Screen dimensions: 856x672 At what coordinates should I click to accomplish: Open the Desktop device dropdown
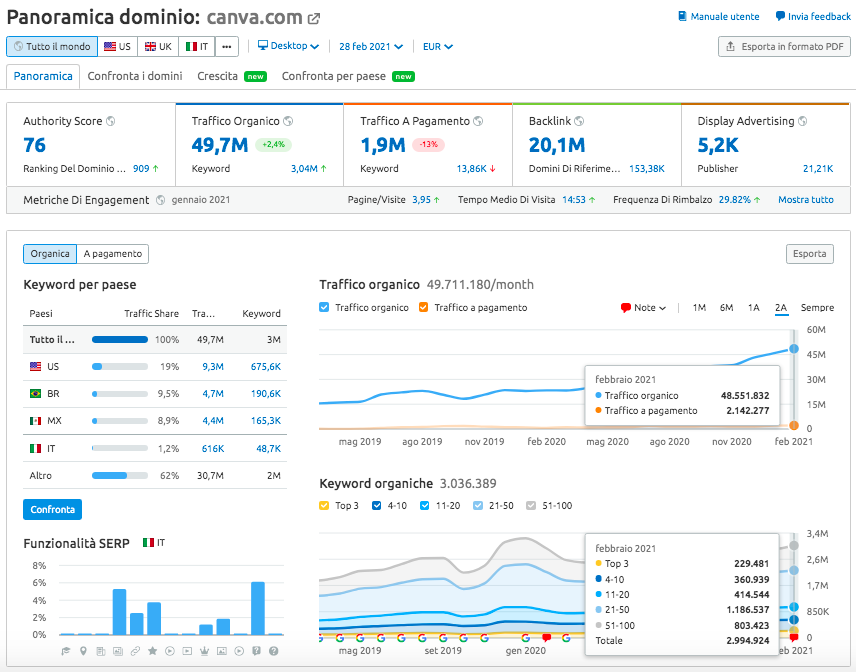tap(288, 46)
